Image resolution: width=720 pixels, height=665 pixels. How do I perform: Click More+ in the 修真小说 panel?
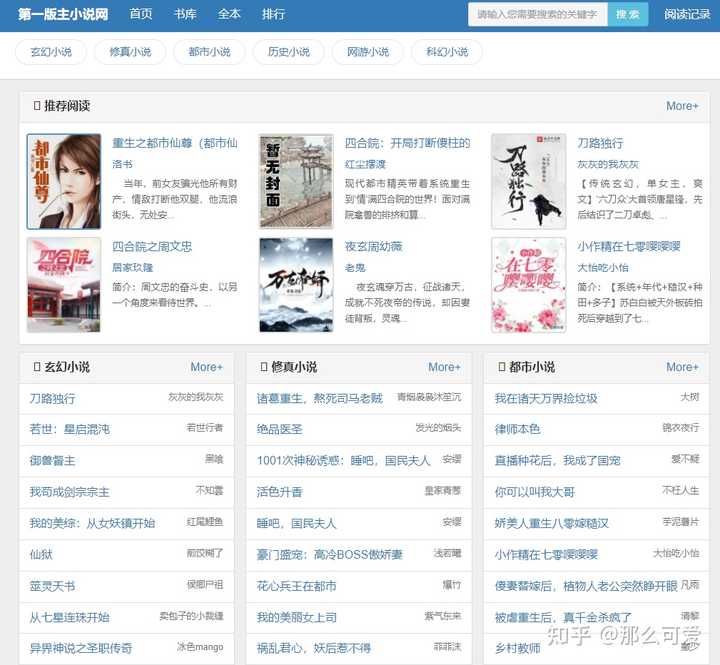pyautogui.click(x=444, y=367)
